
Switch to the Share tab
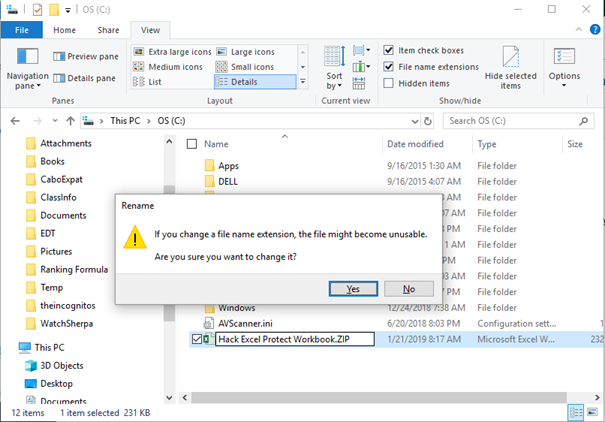click(x=108, y=30)
